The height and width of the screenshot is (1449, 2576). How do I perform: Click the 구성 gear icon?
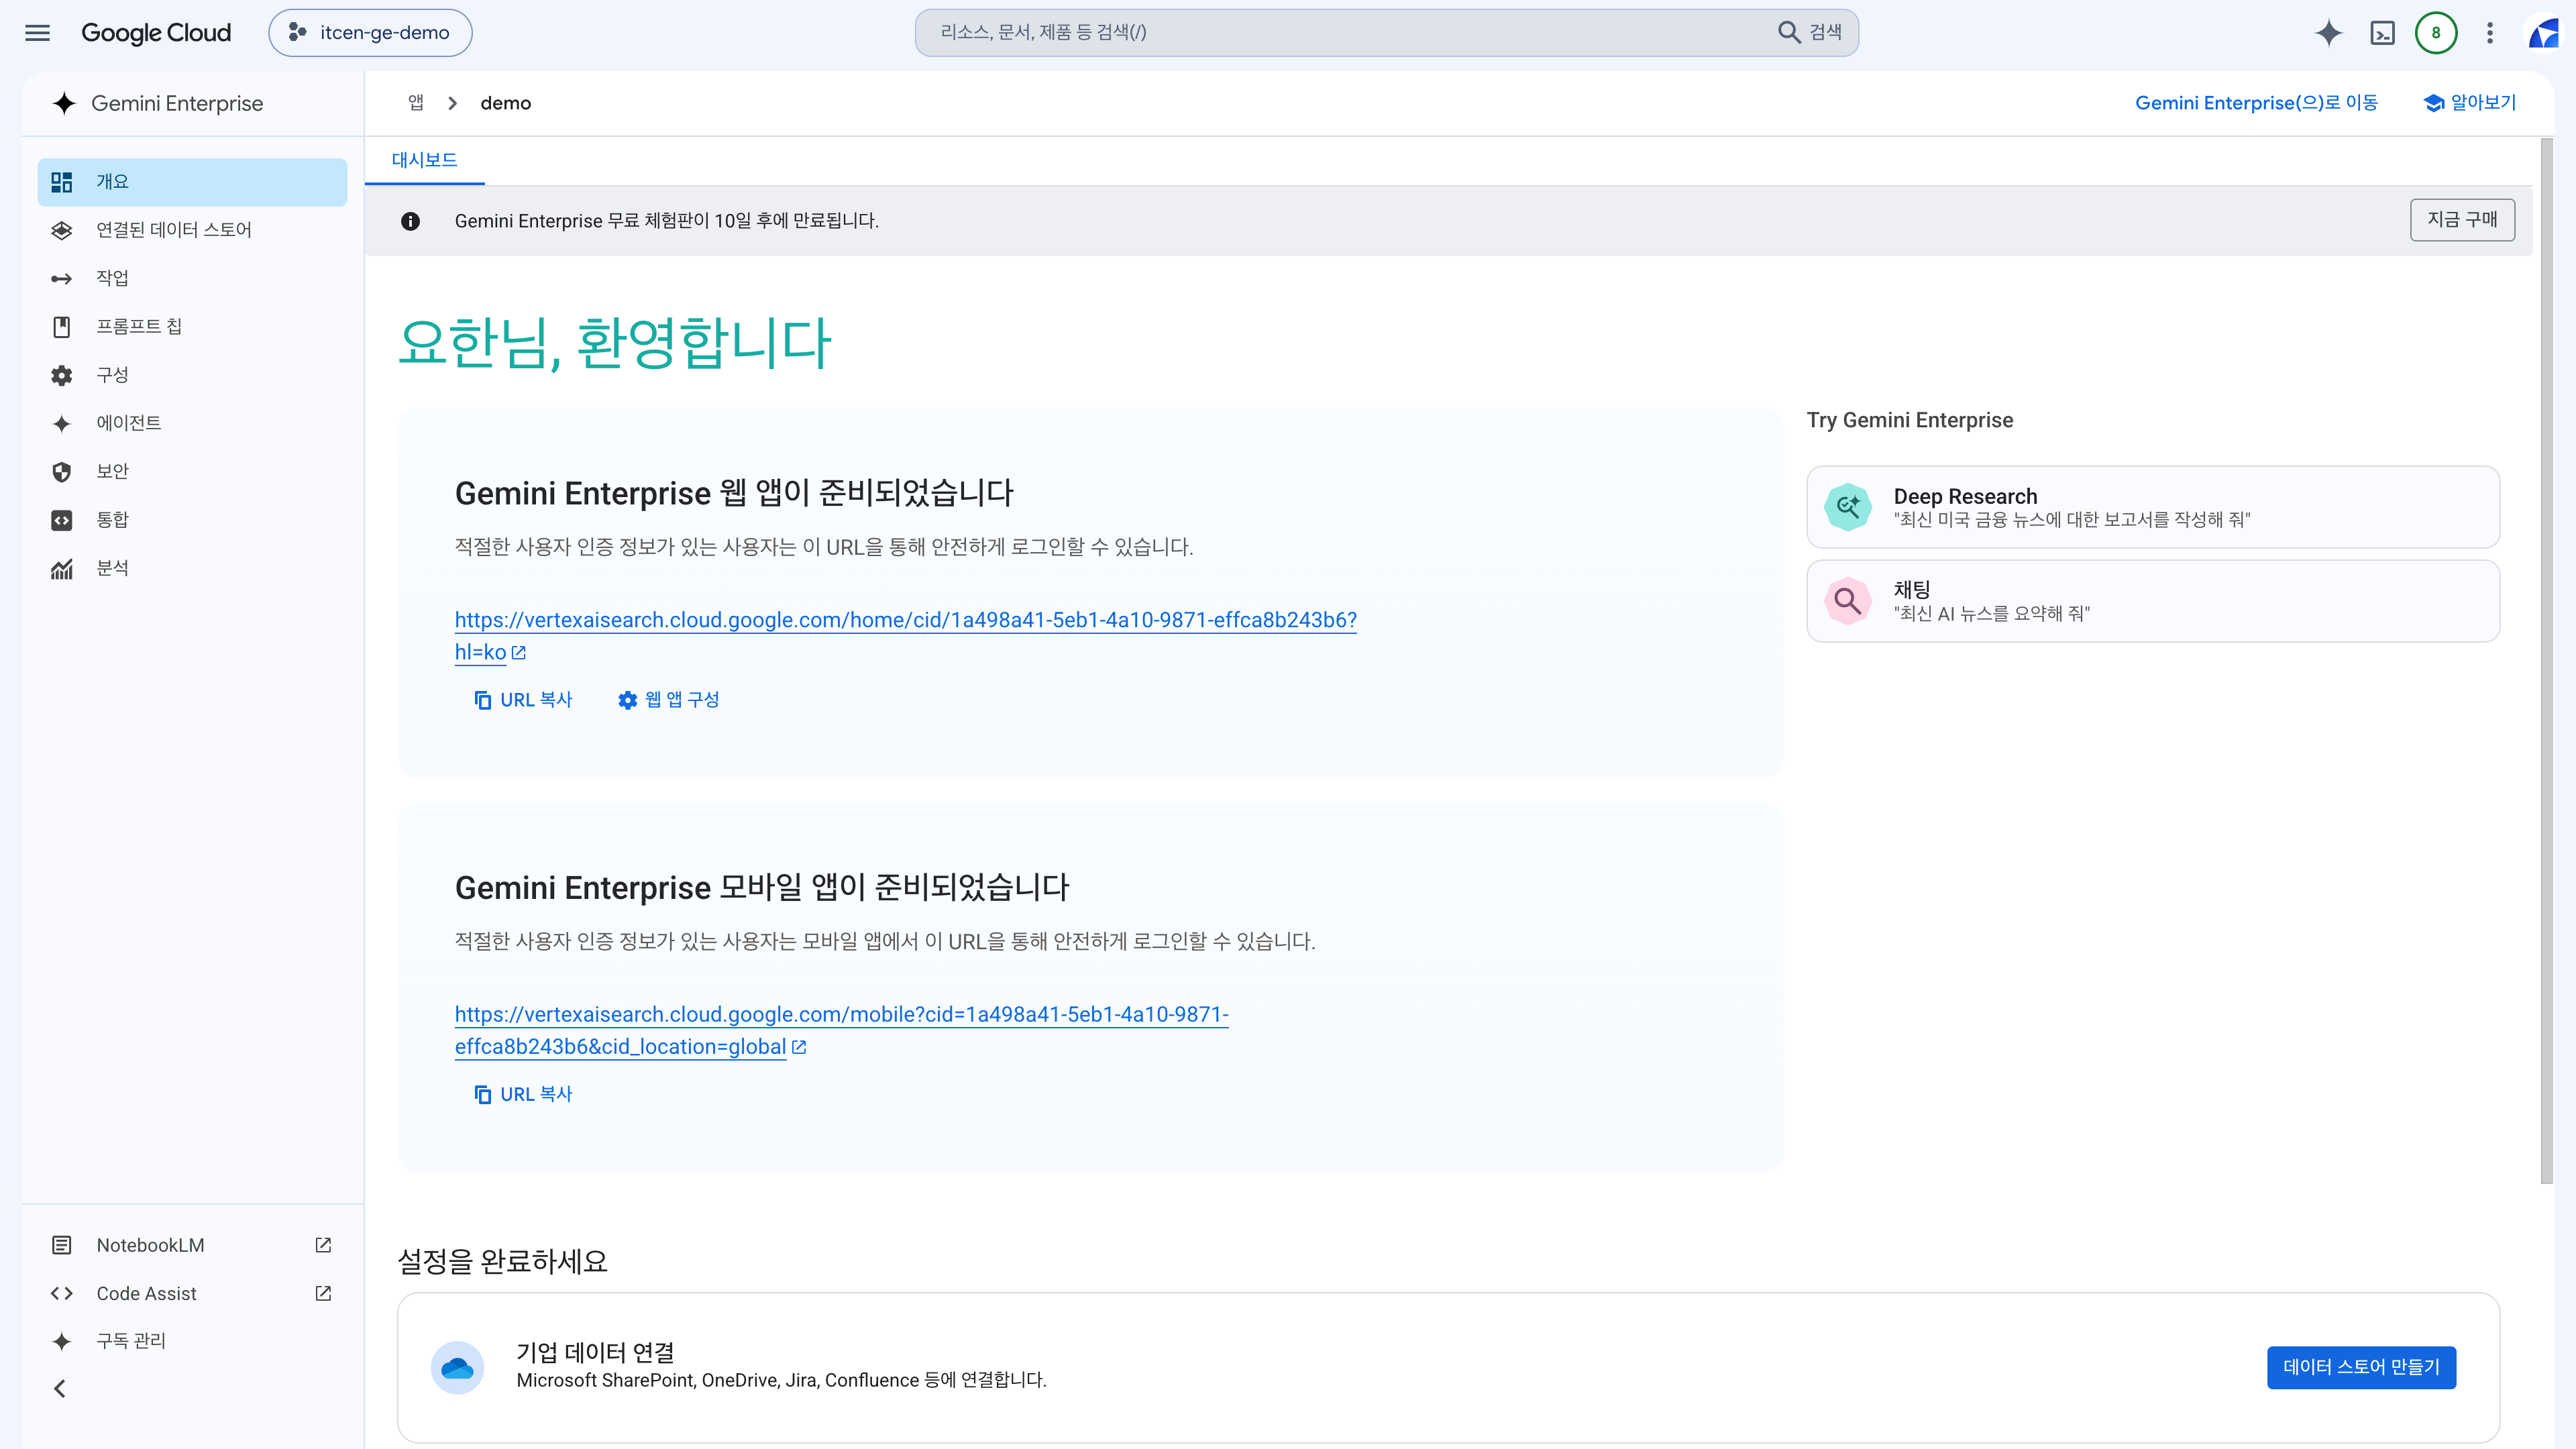(62, 375)
